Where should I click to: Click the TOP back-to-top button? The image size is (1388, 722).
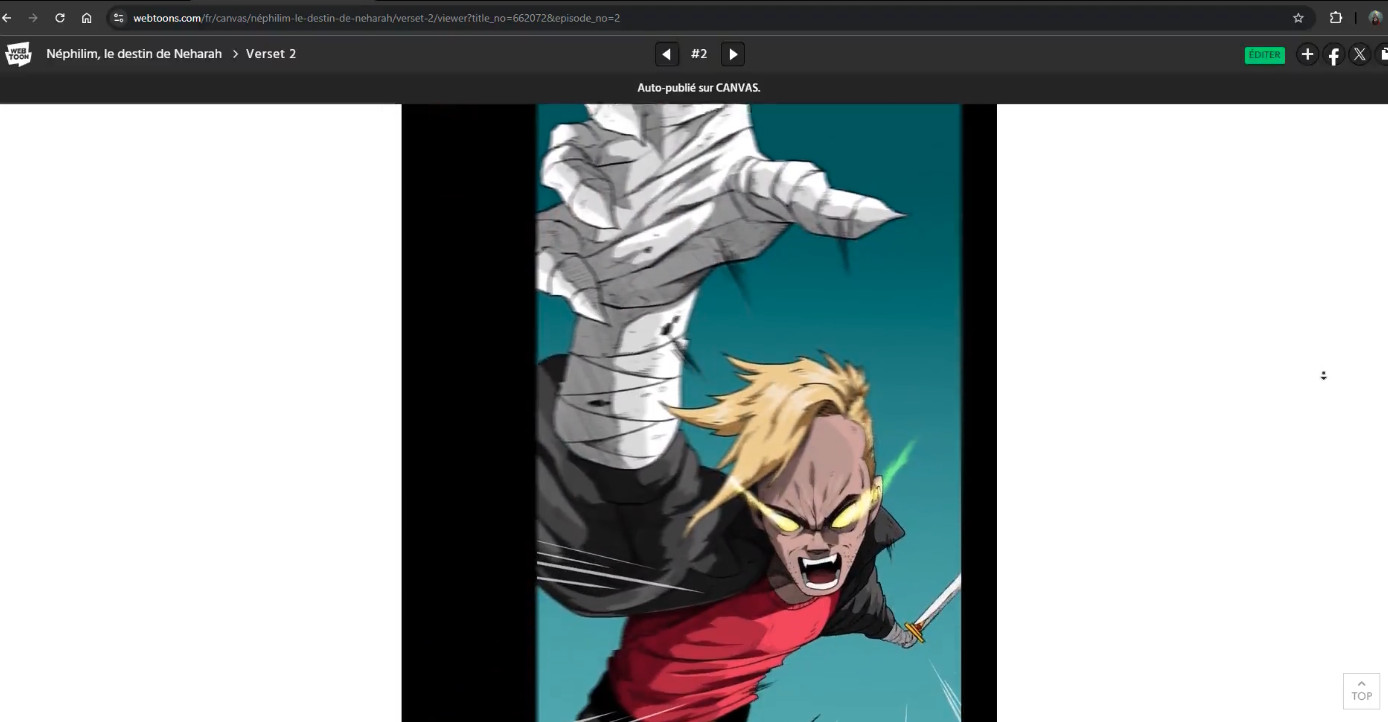pyautogui.click(x=1361, y=691)
